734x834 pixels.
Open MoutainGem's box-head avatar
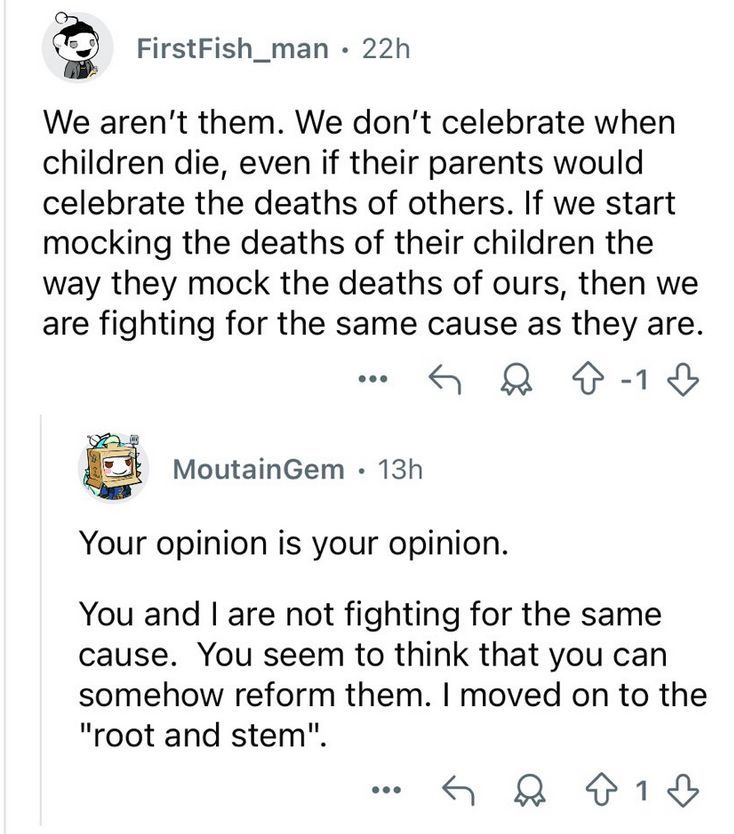tap(115, 468)
